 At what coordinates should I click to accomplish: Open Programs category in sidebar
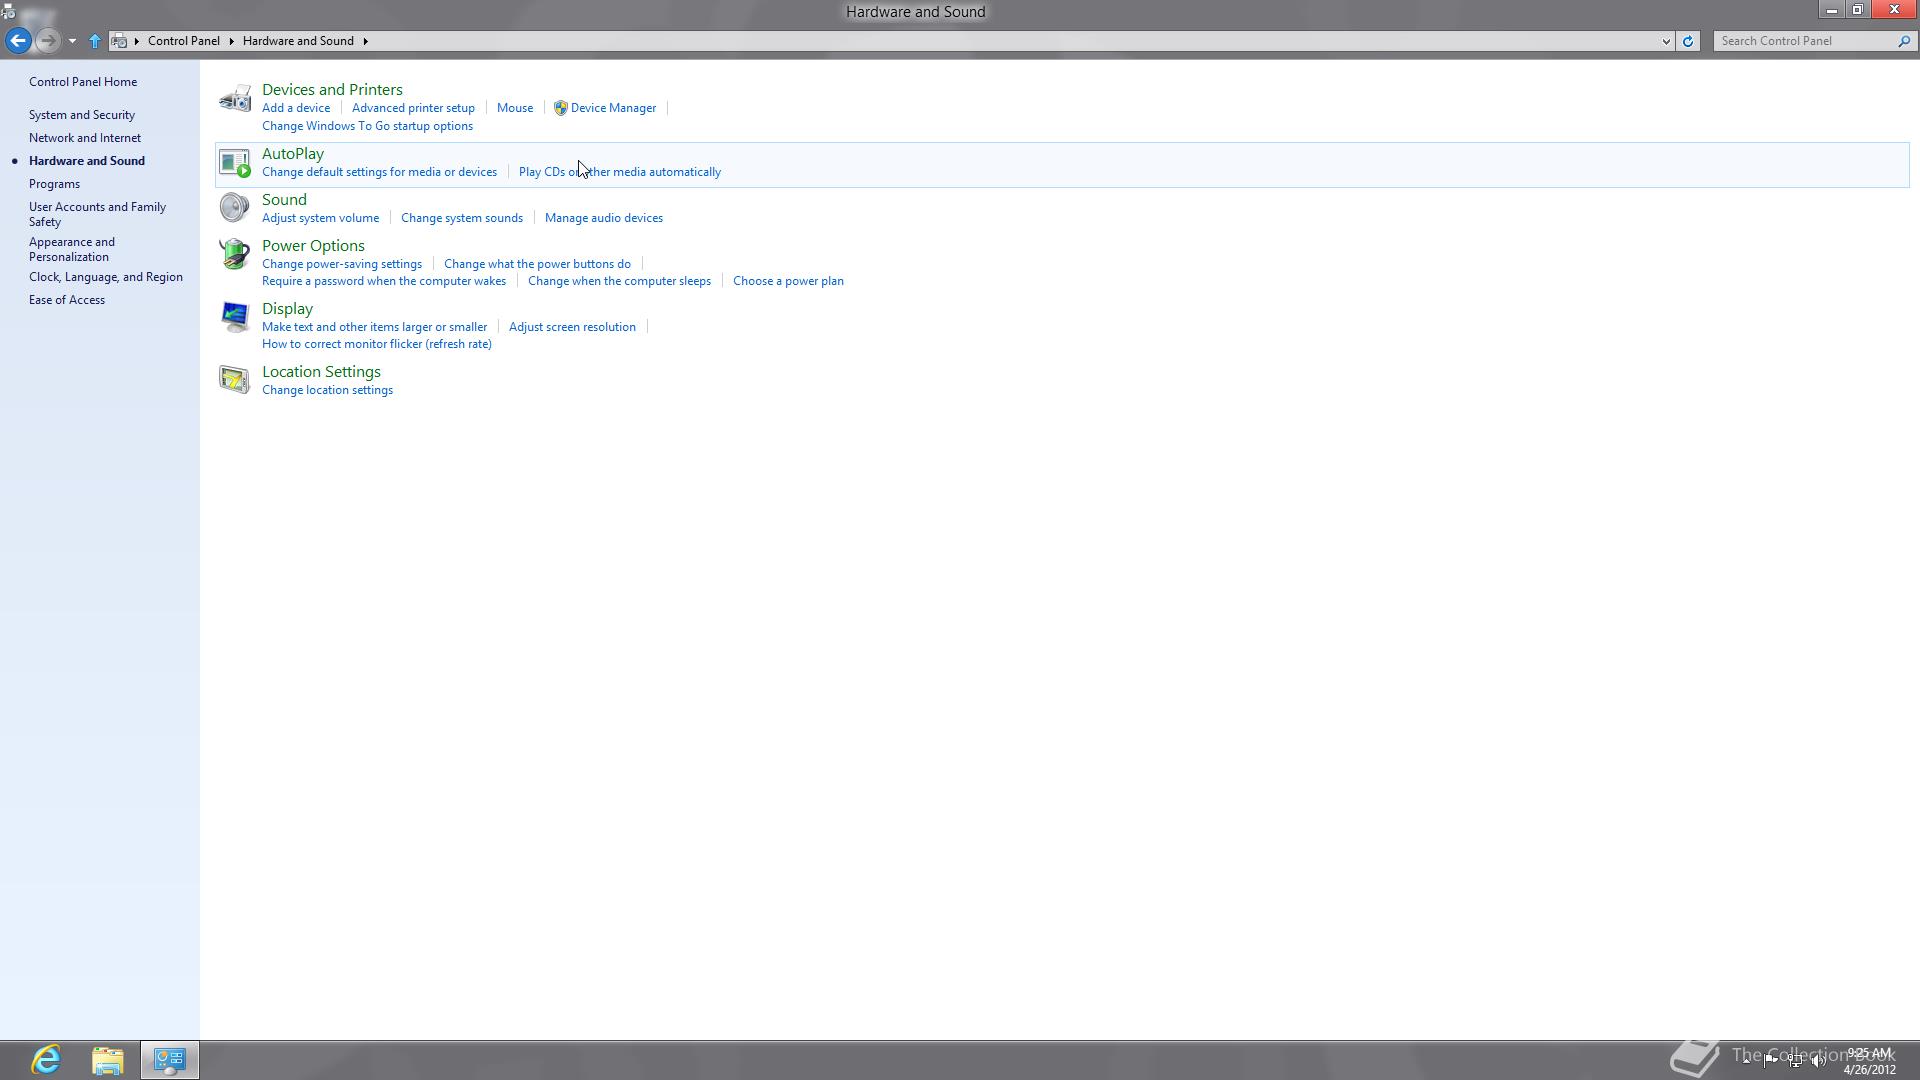(x=54, y=184)
